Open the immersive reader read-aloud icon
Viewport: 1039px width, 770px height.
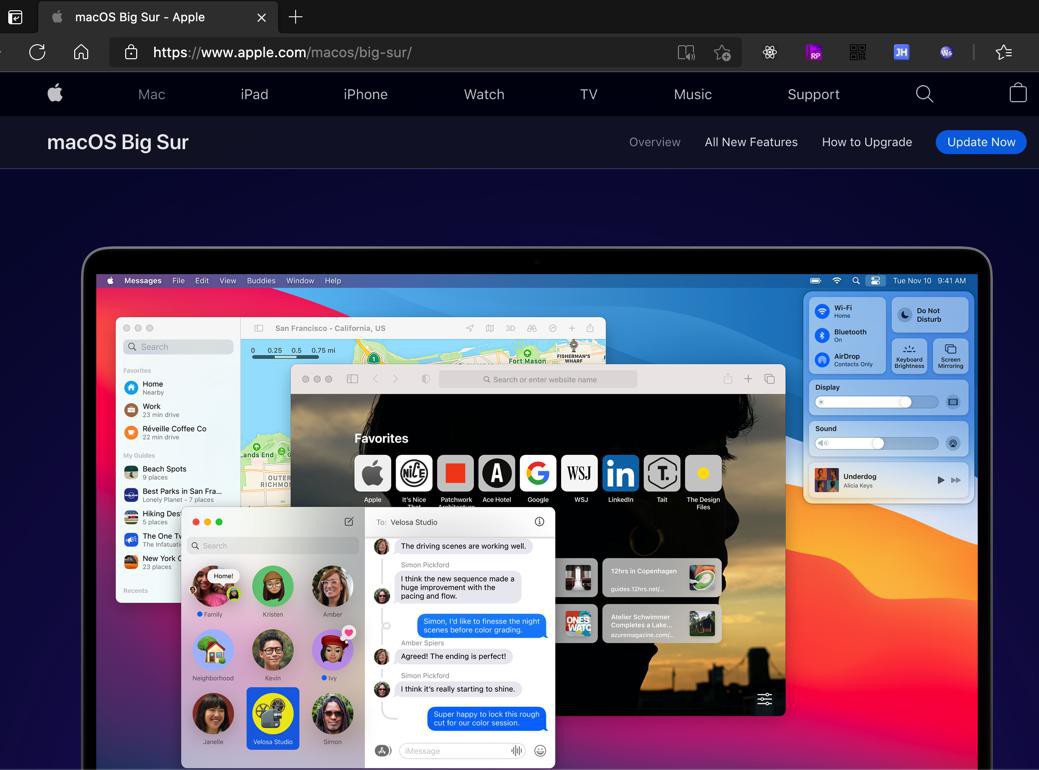point(686,52)
